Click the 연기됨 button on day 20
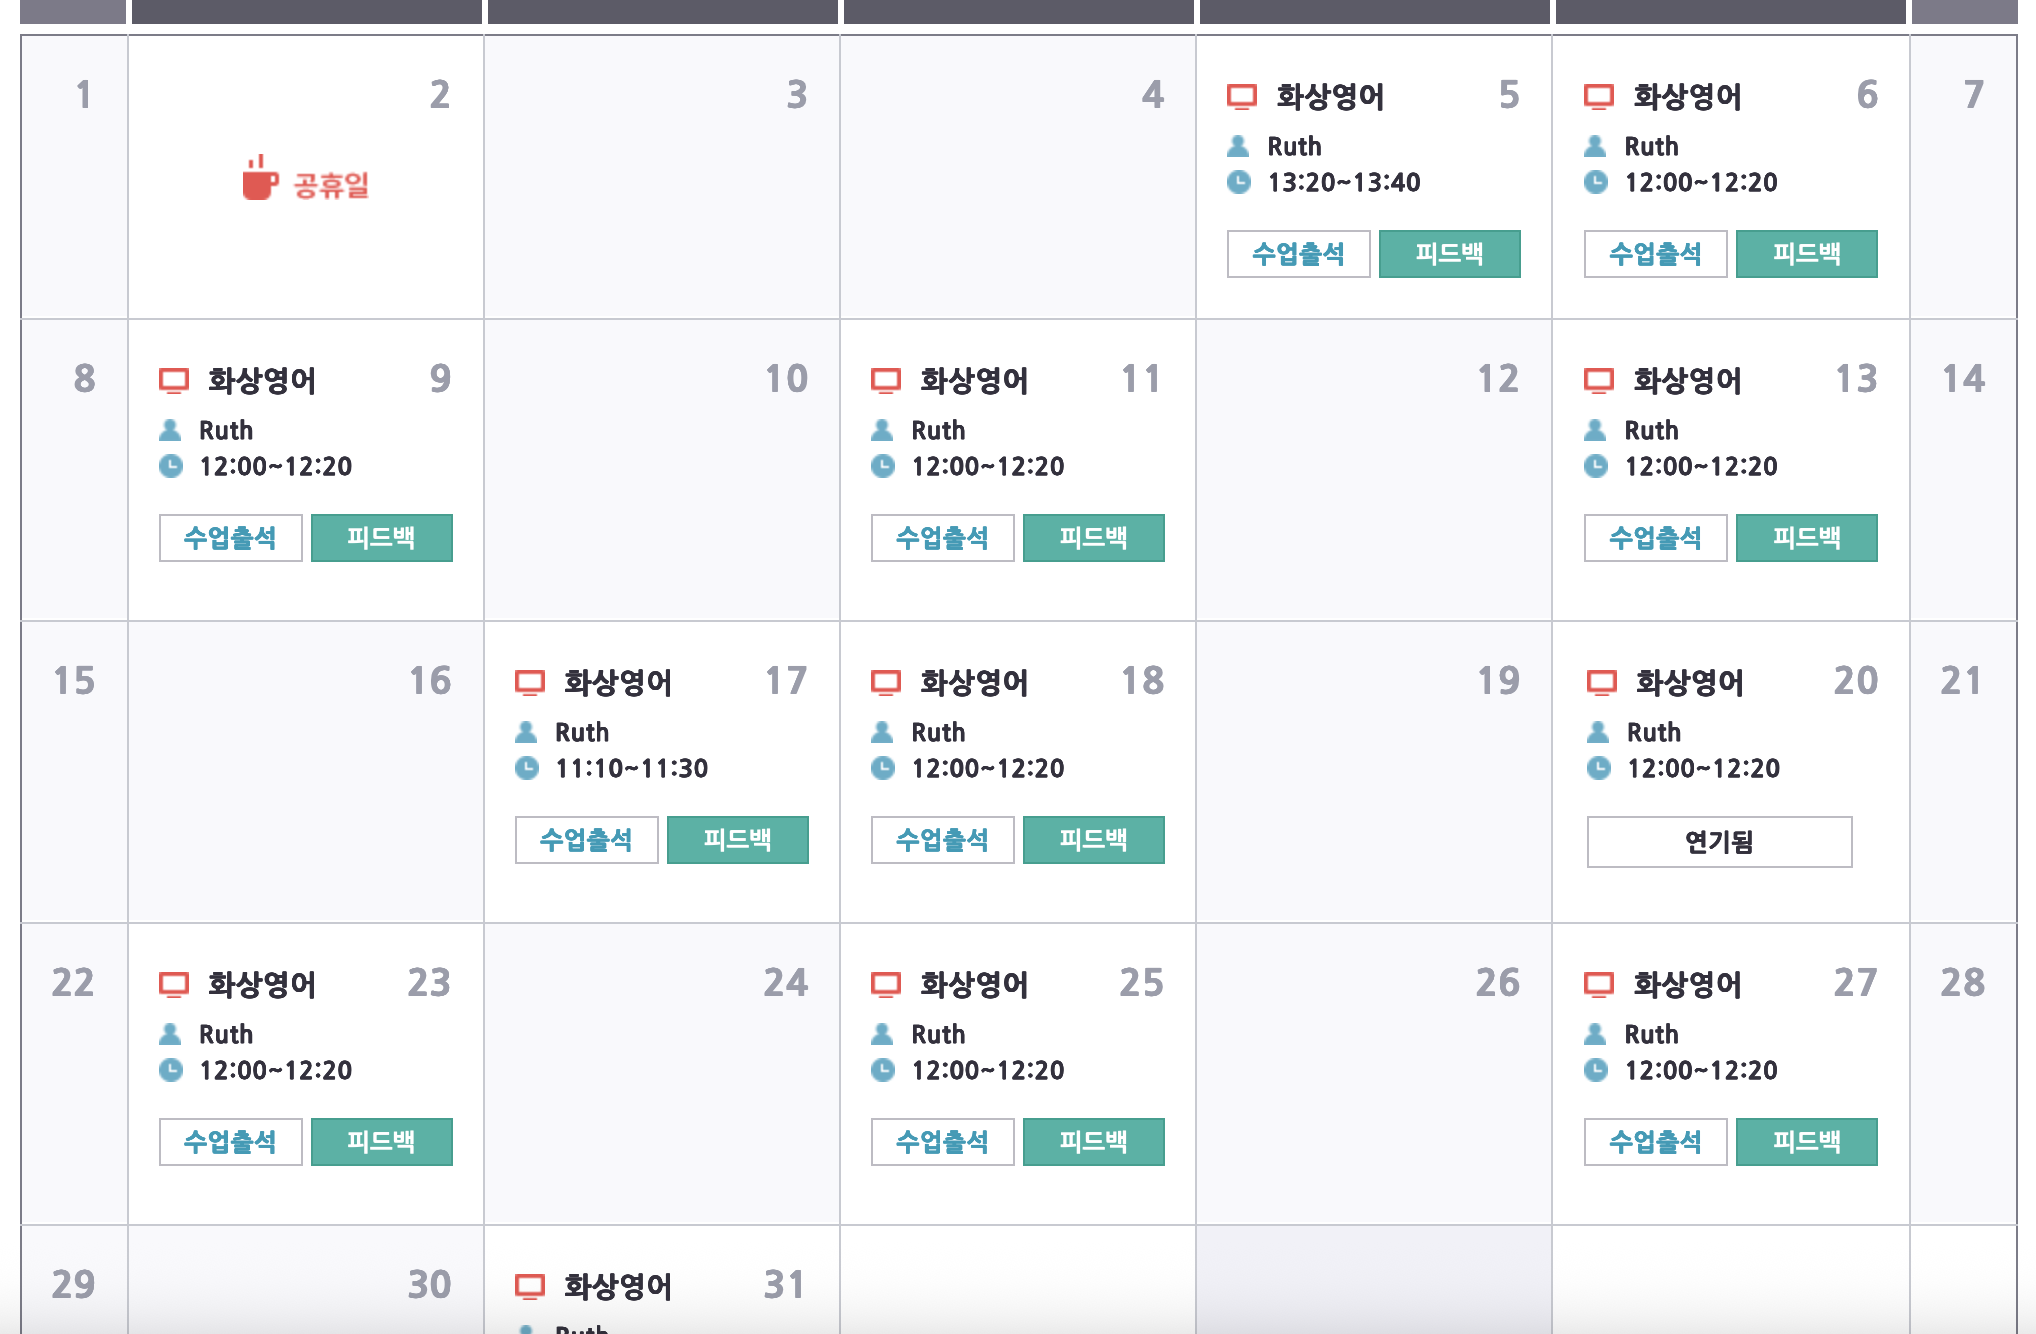 1719,842
